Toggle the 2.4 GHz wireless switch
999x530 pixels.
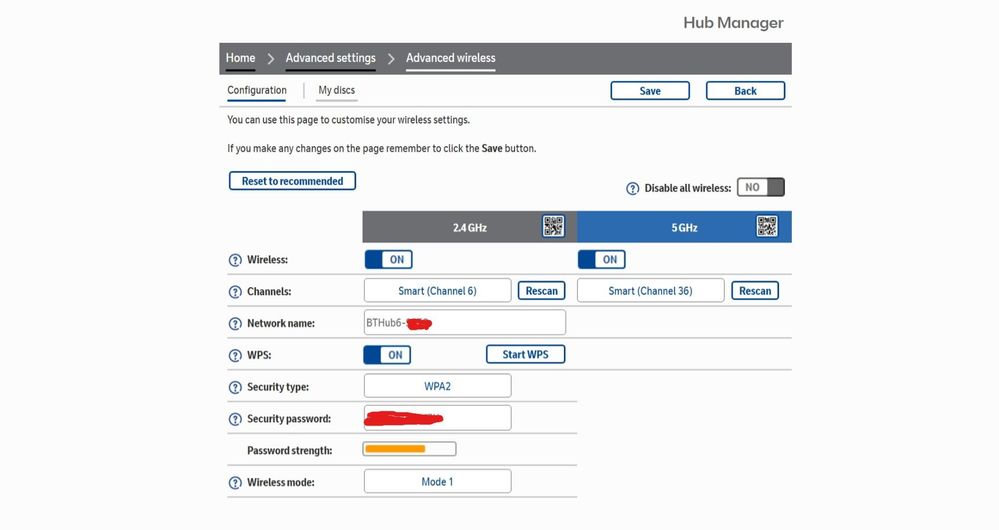(x=387, y=260)
